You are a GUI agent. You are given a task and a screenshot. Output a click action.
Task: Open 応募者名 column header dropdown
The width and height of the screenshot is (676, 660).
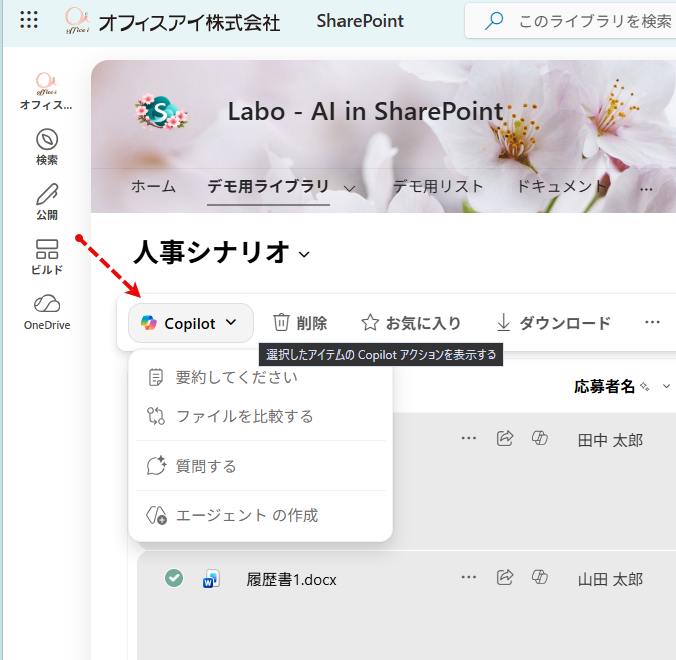coord(666,386)
